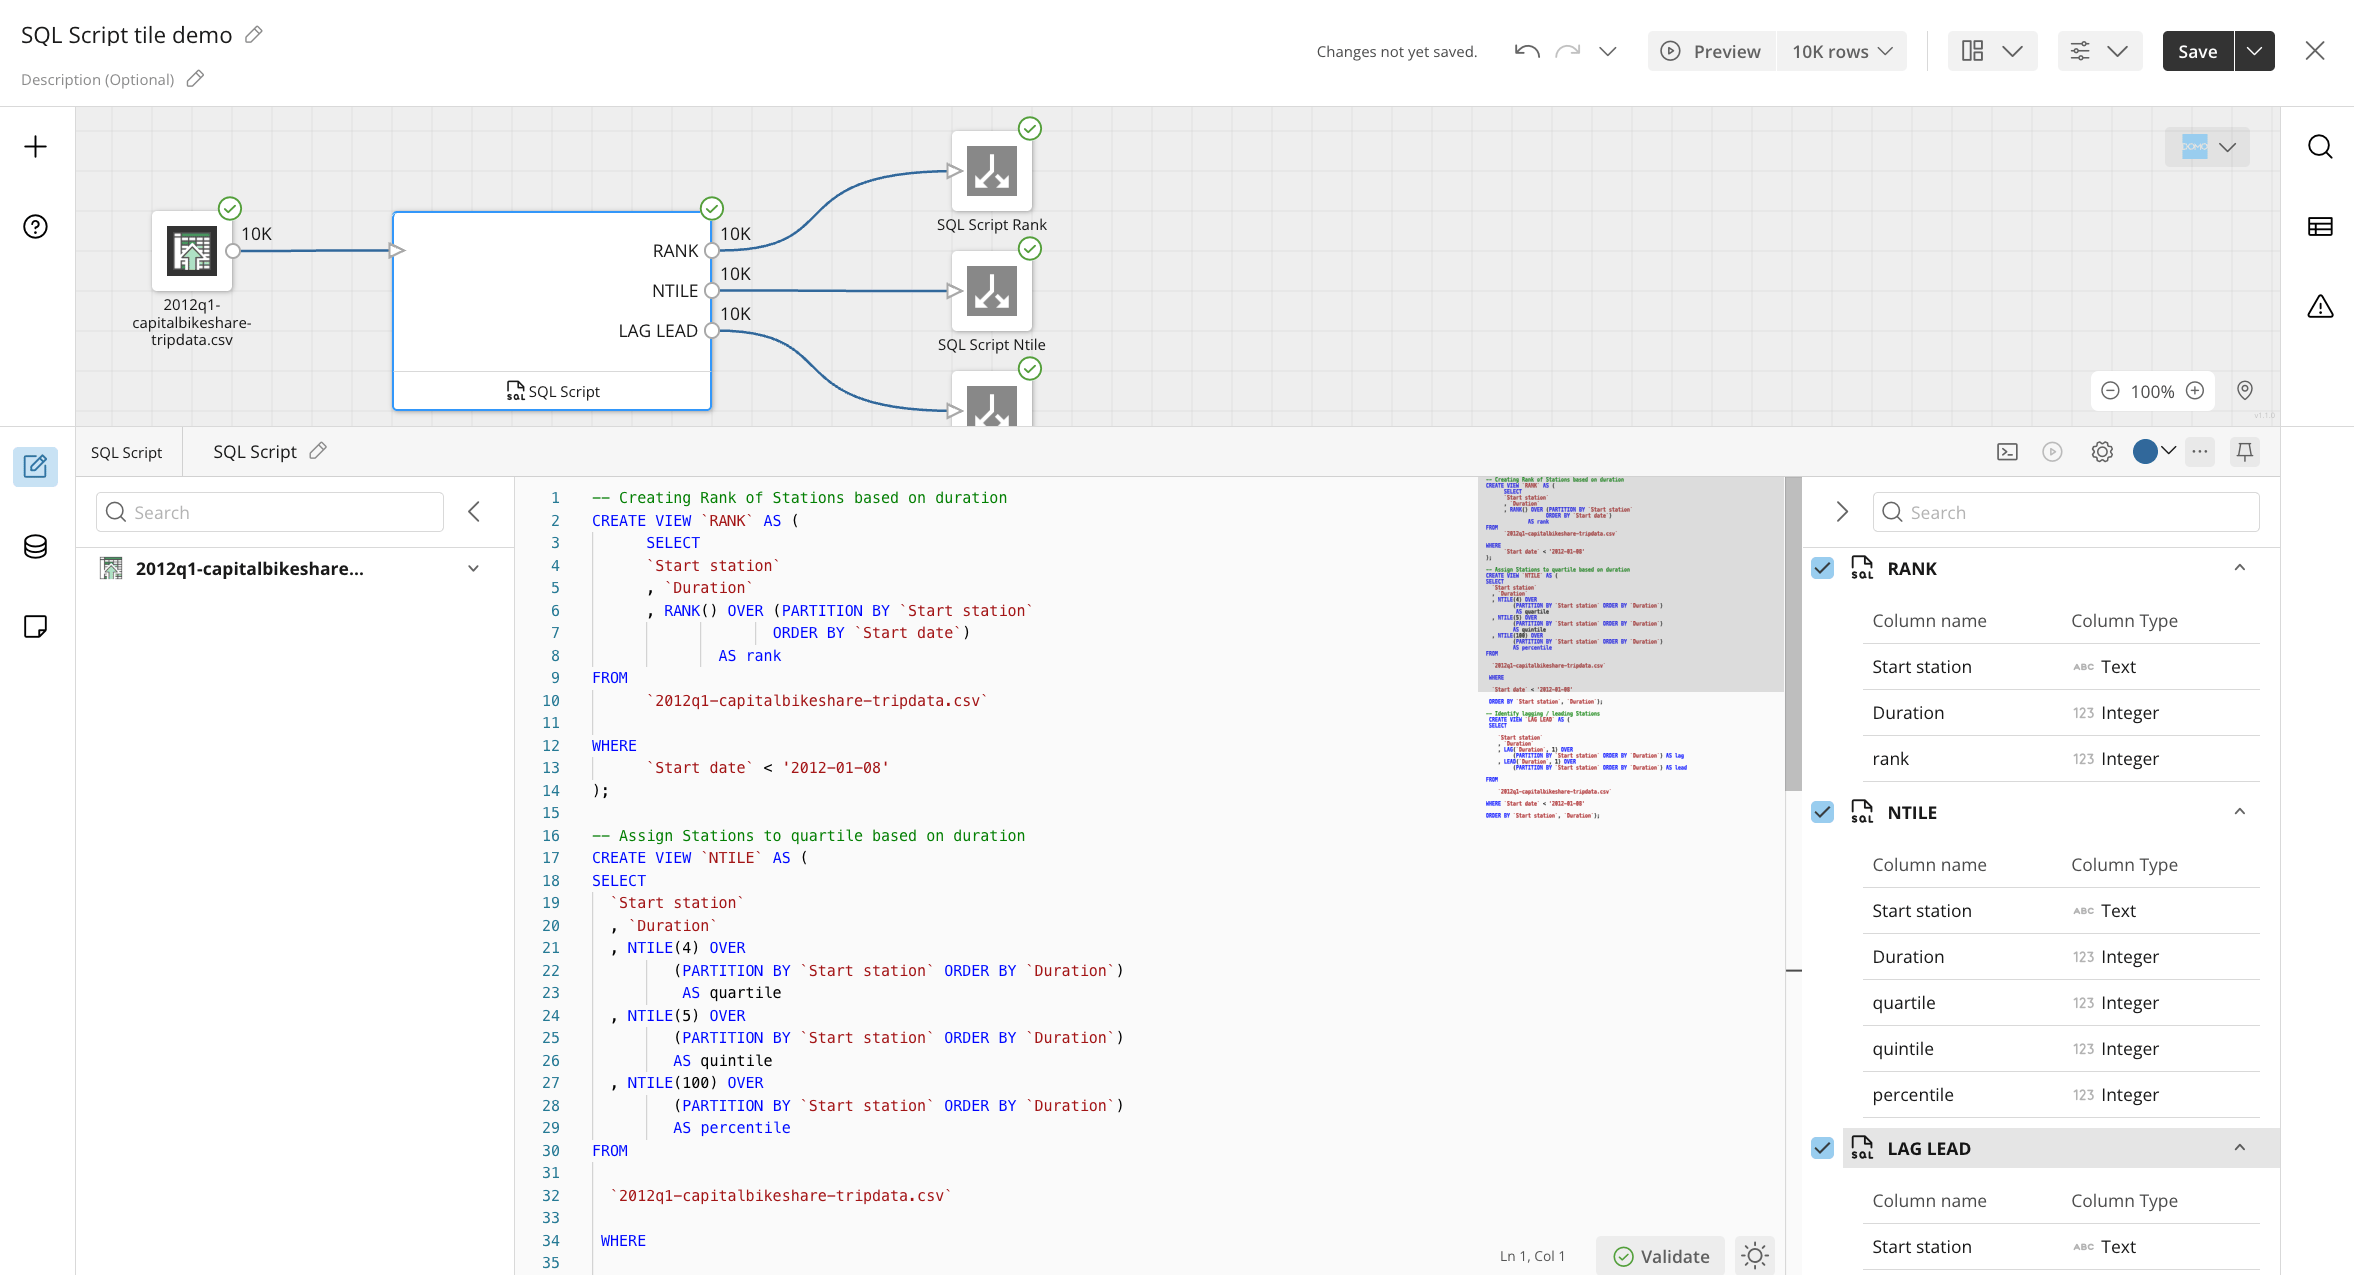Open the layout options icon

1973,51
